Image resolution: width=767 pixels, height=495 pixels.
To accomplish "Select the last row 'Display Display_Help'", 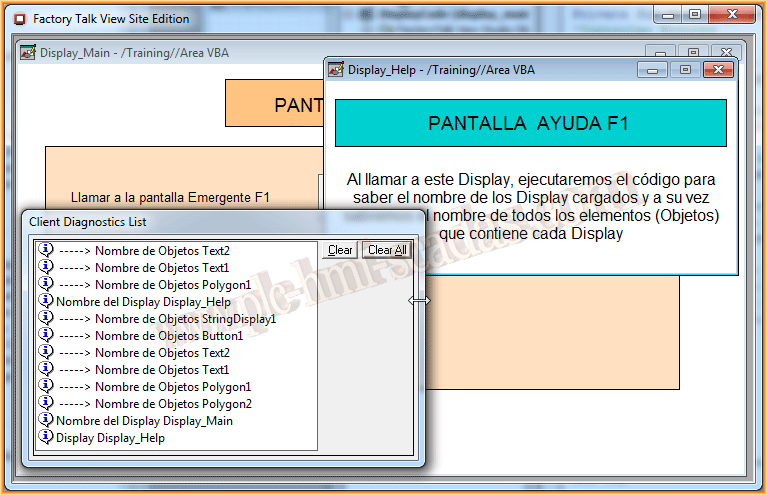I will click(x=110, y=438).
